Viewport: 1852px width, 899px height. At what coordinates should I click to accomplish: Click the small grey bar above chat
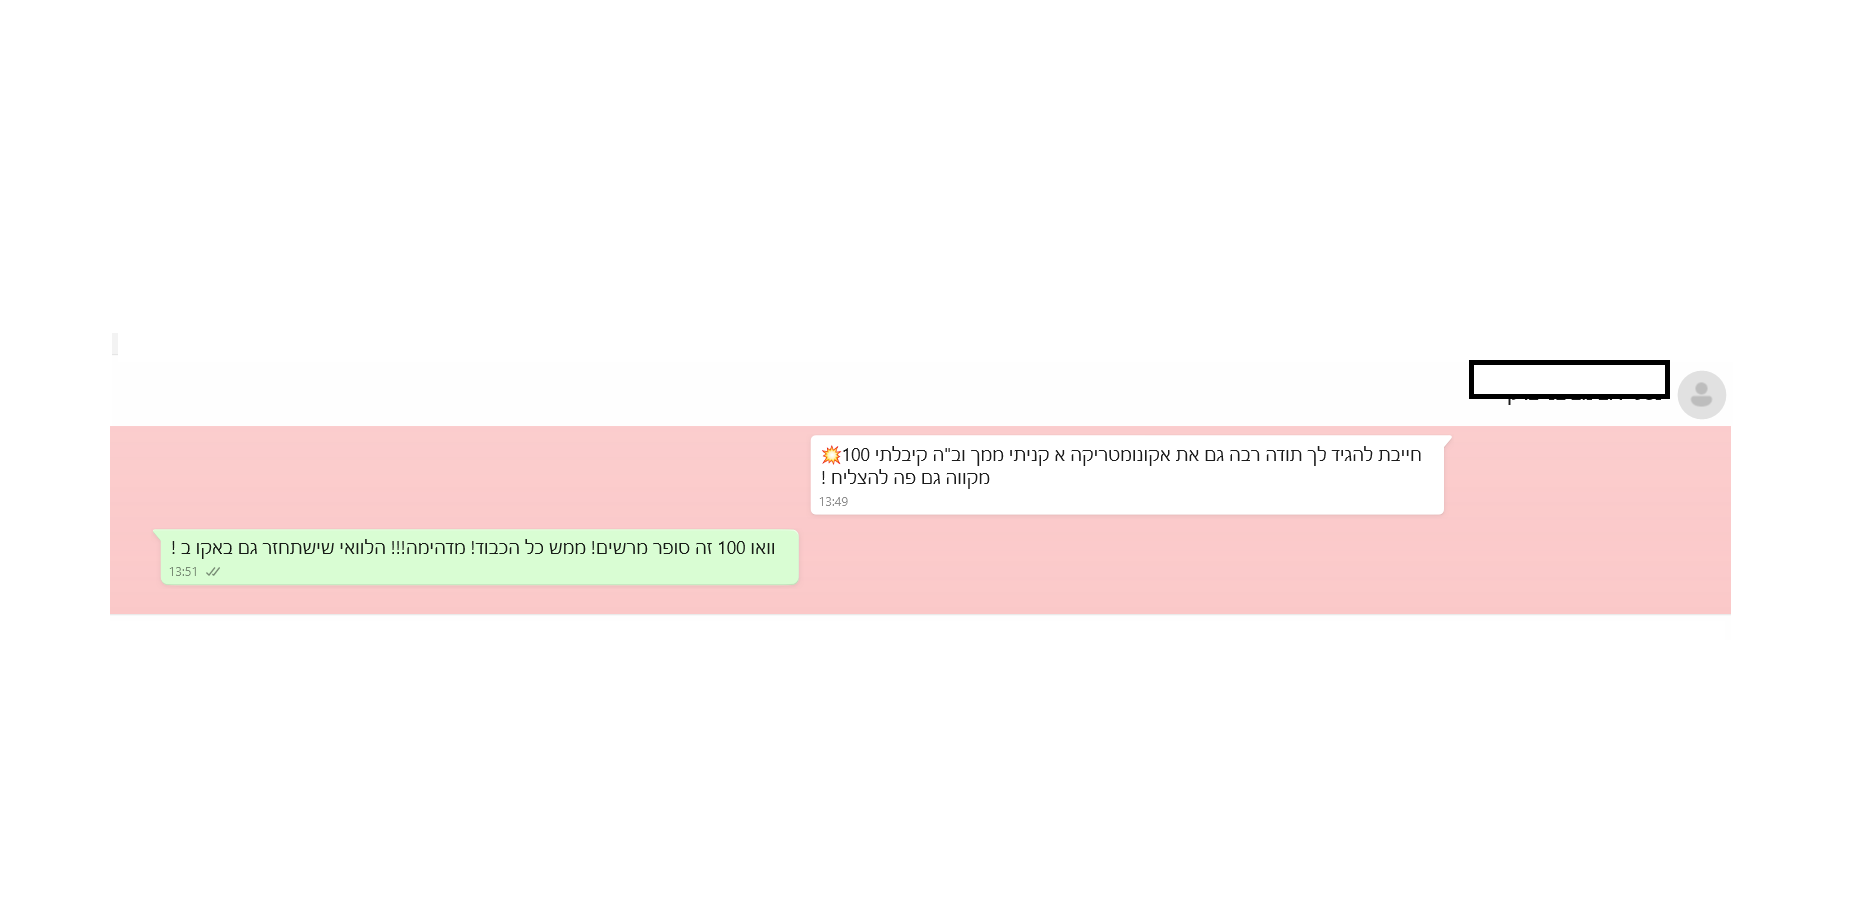click(x=115, y=344)
